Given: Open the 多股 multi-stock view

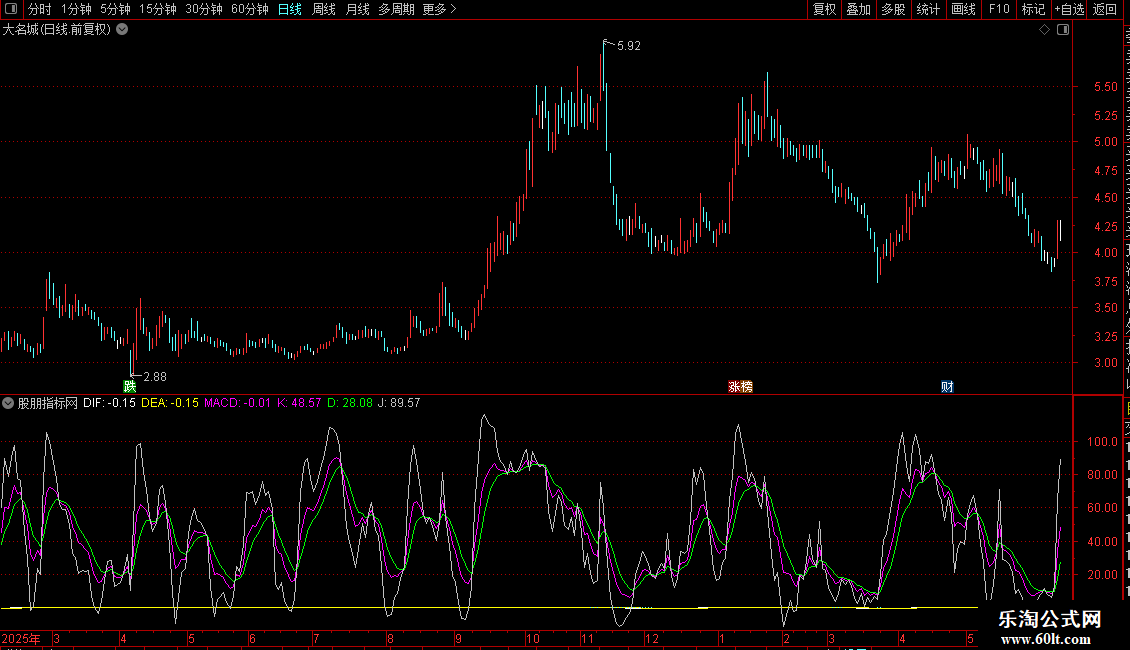Looking at the screenshot, I should 894,9.
